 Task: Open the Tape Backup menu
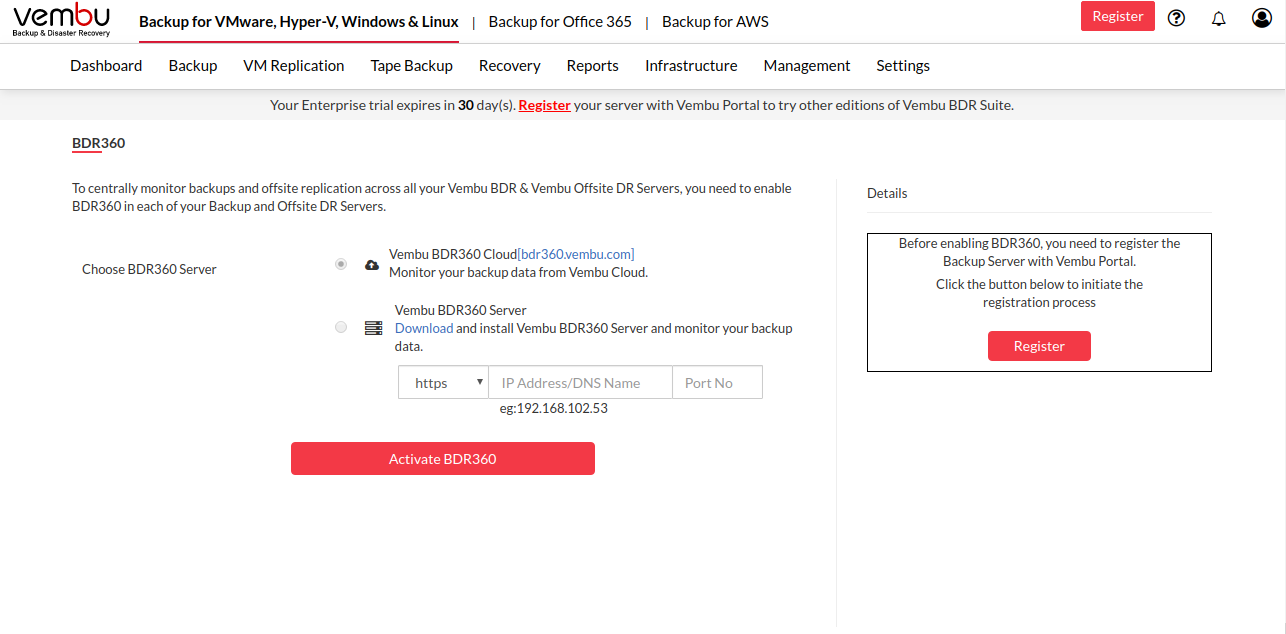coord(411,65)
